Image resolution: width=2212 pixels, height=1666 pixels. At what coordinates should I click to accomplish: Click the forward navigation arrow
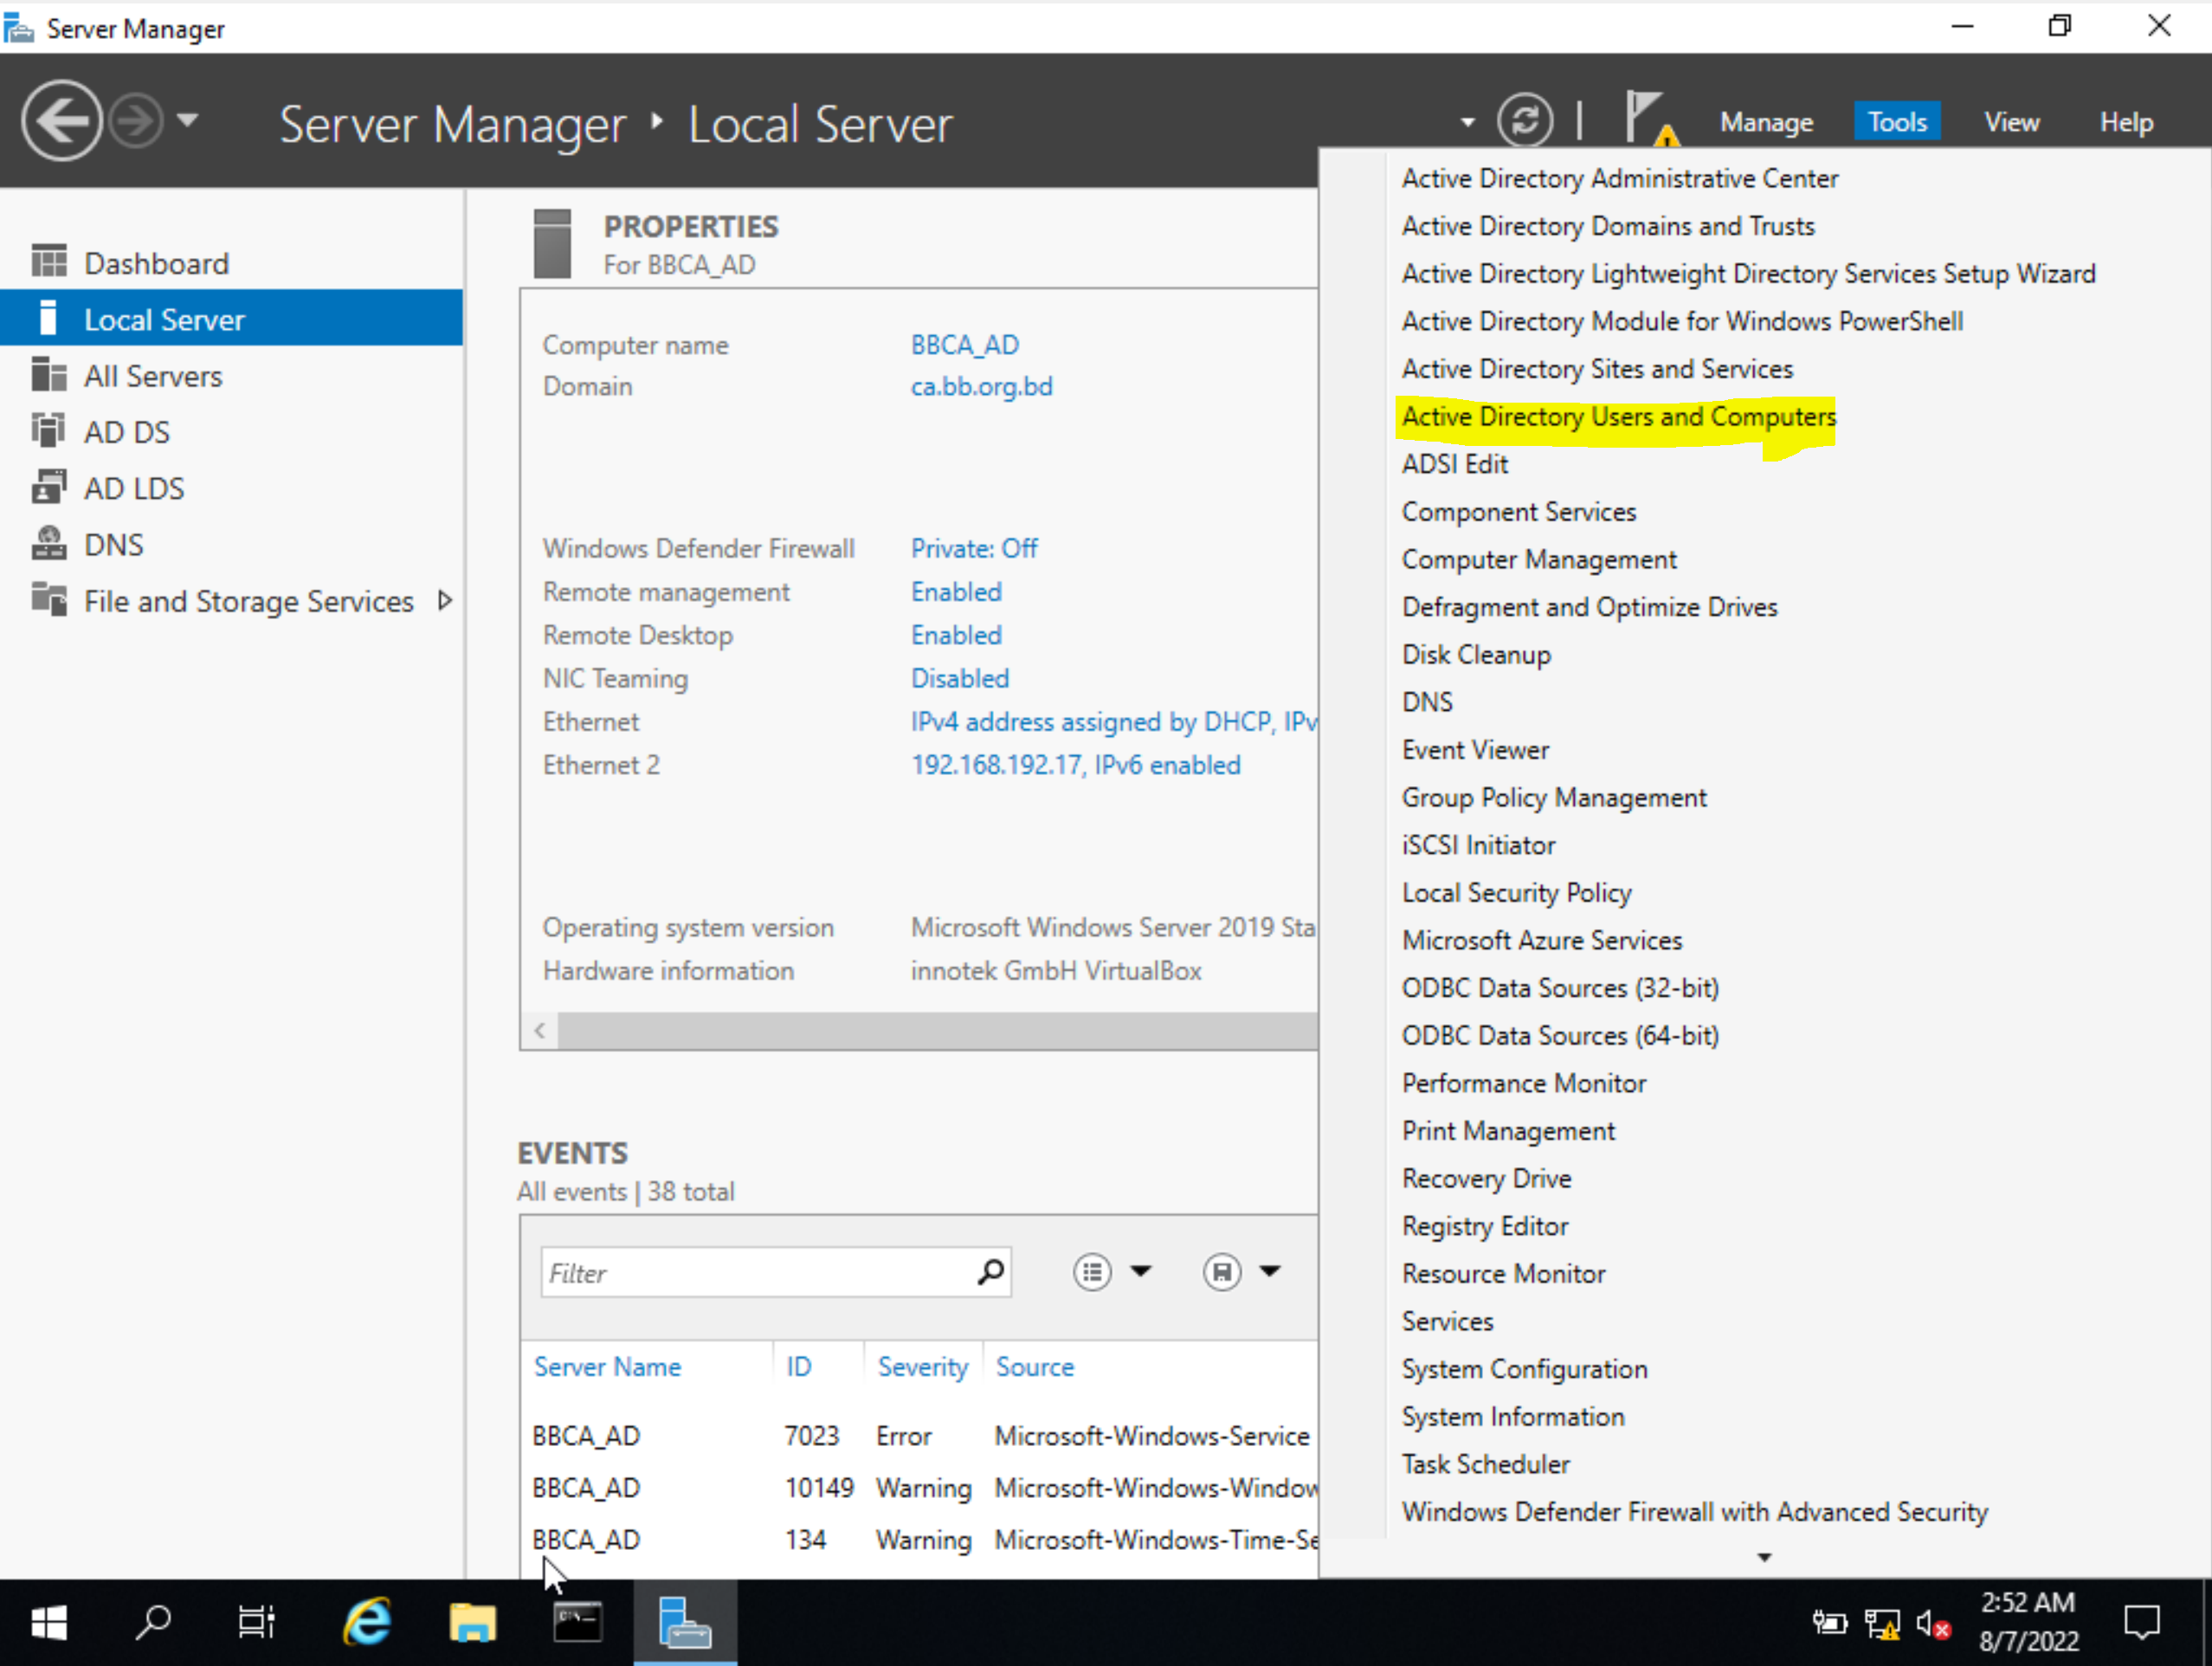(136, 121)
